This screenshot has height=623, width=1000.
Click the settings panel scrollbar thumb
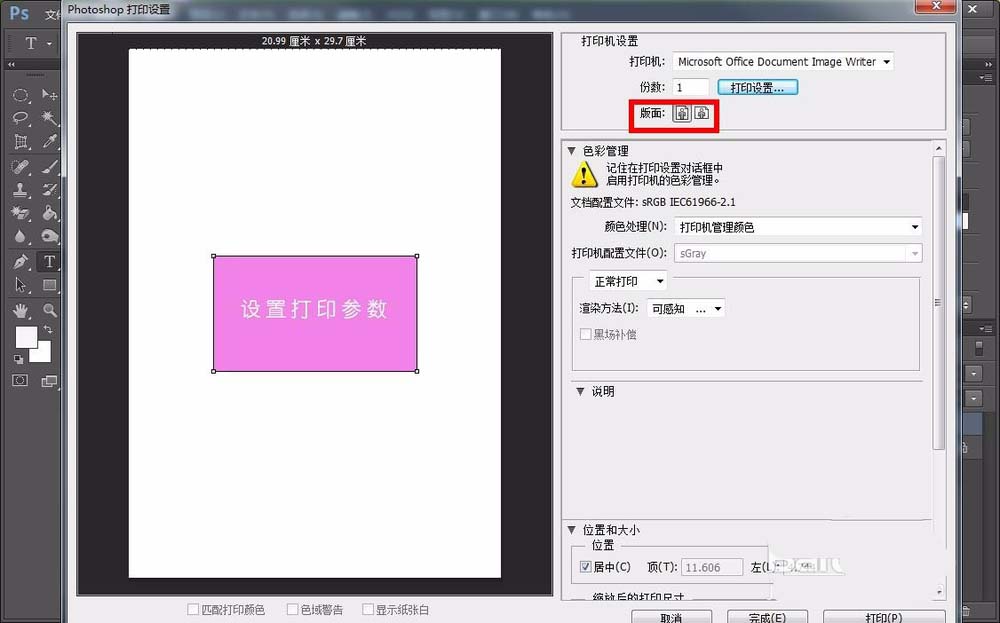click(x=938, y=303)
